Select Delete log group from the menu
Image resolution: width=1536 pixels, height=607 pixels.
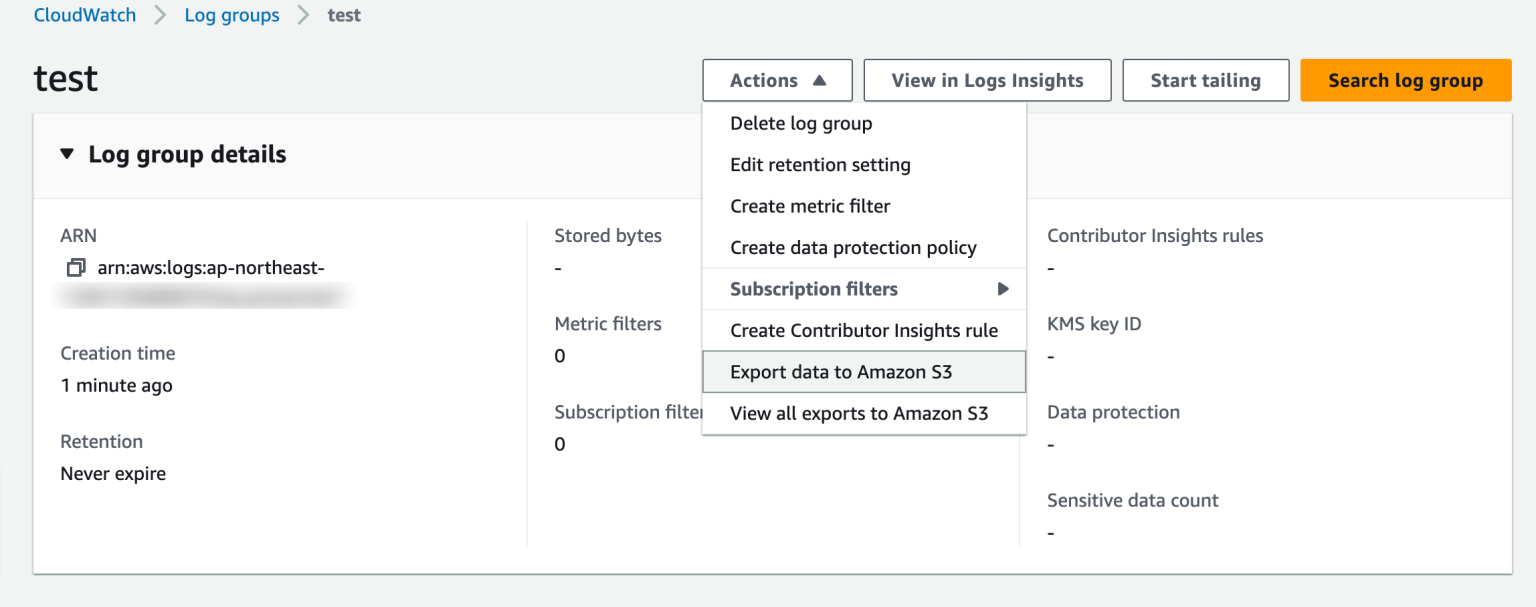801,123
